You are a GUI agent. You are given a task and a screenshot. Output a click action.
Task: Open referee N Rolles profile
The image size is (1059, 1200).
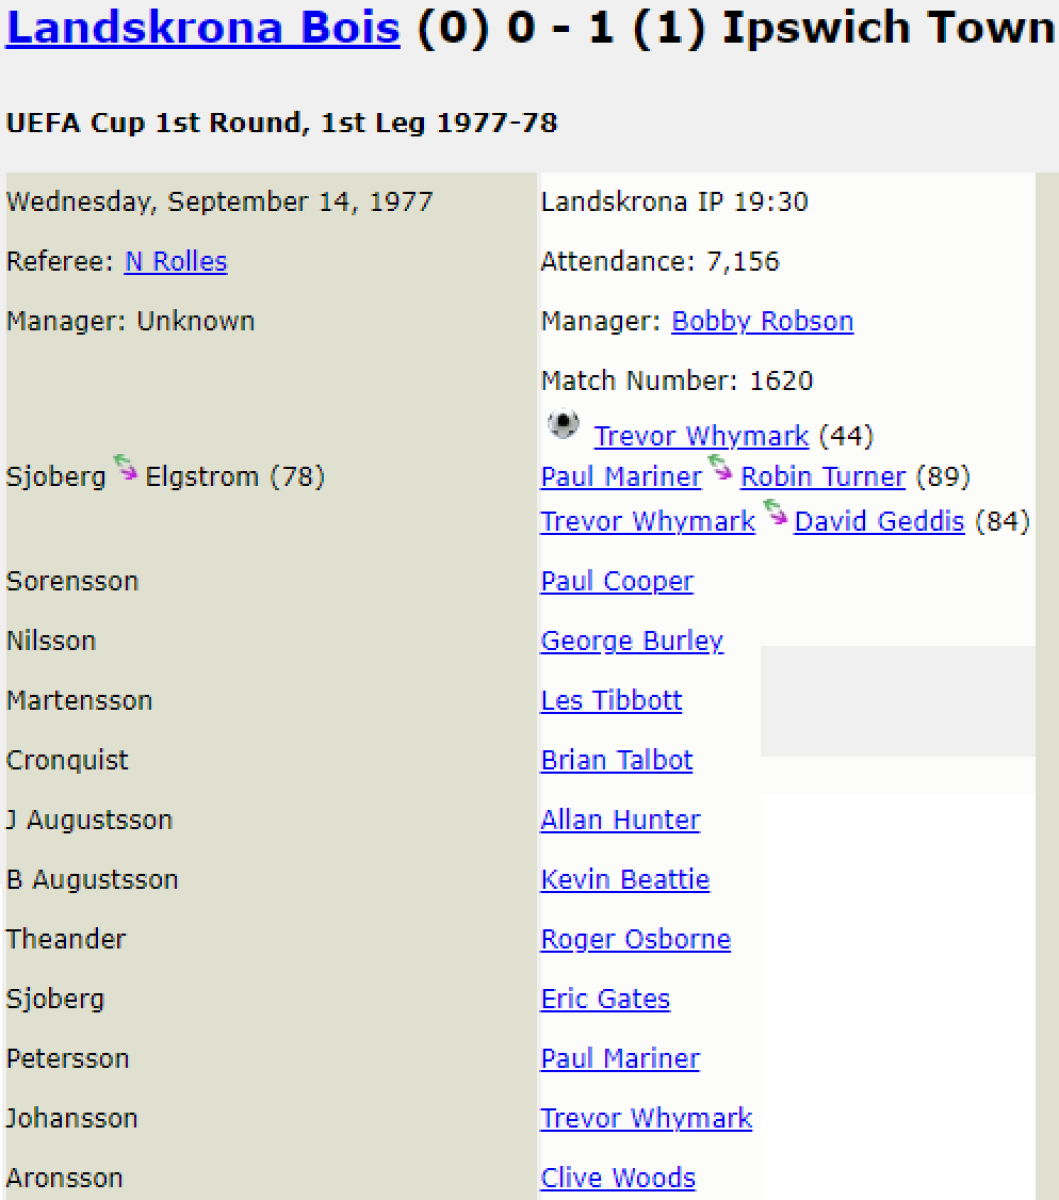point(176,262)
